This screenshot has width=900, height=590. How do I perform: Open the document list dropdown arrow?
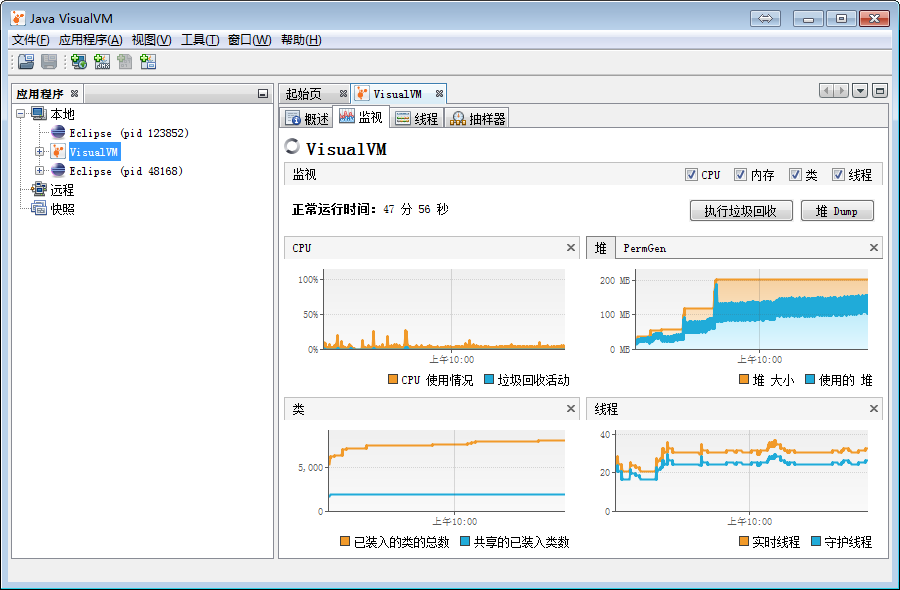pyautogui.click(x=860, y=91)
